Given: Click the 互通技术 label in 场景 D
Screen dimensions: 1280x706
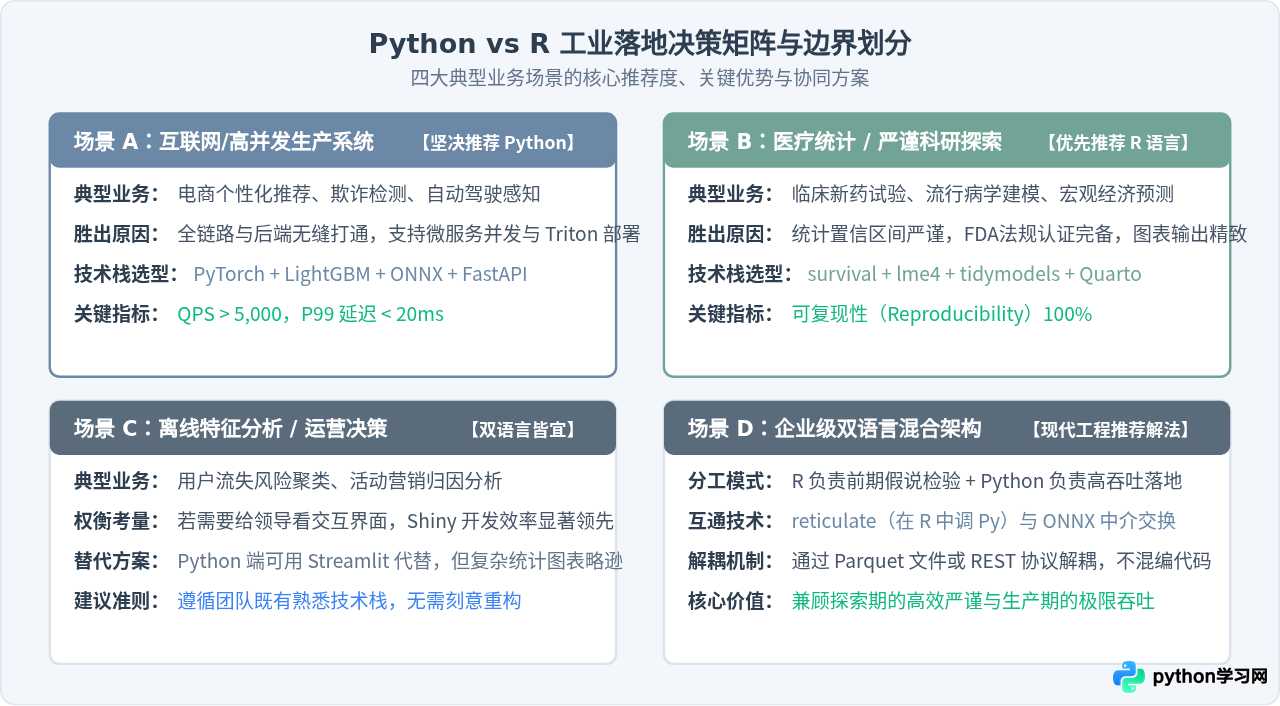Looking at the screenshot, I should point(730,521).
